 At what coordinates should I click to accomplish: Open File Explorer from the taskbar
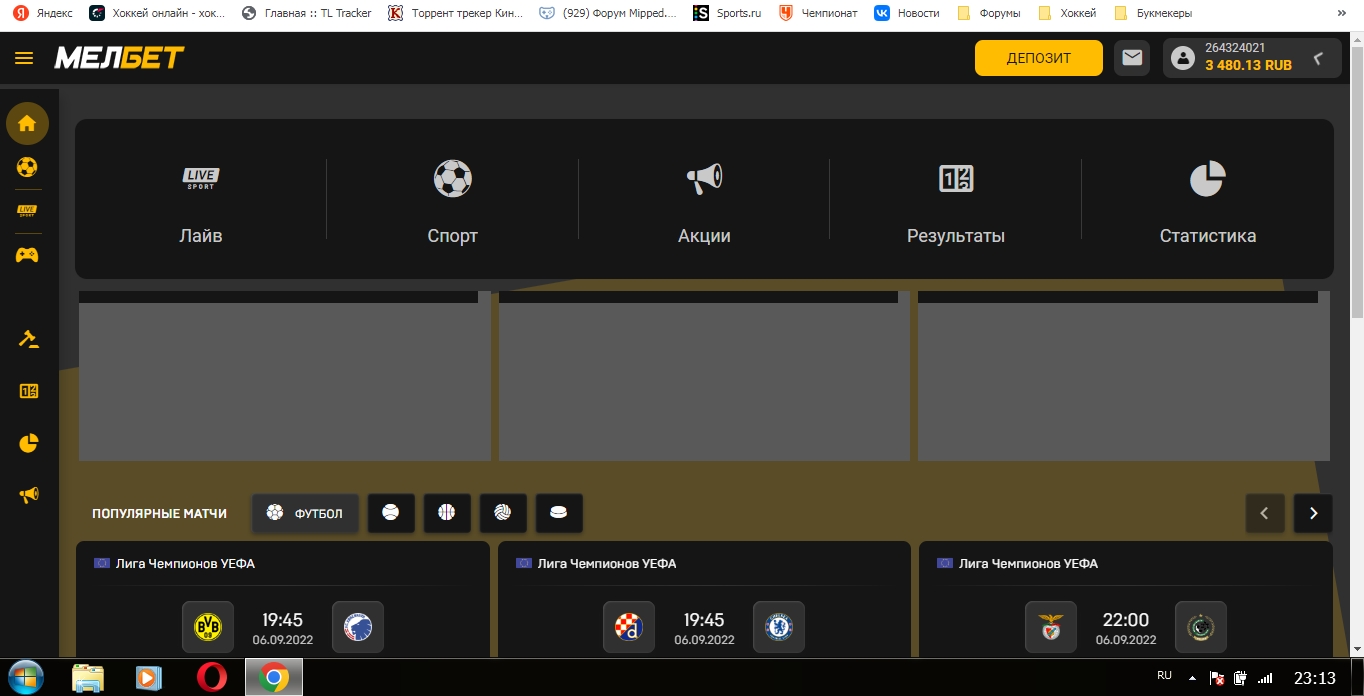88,677
